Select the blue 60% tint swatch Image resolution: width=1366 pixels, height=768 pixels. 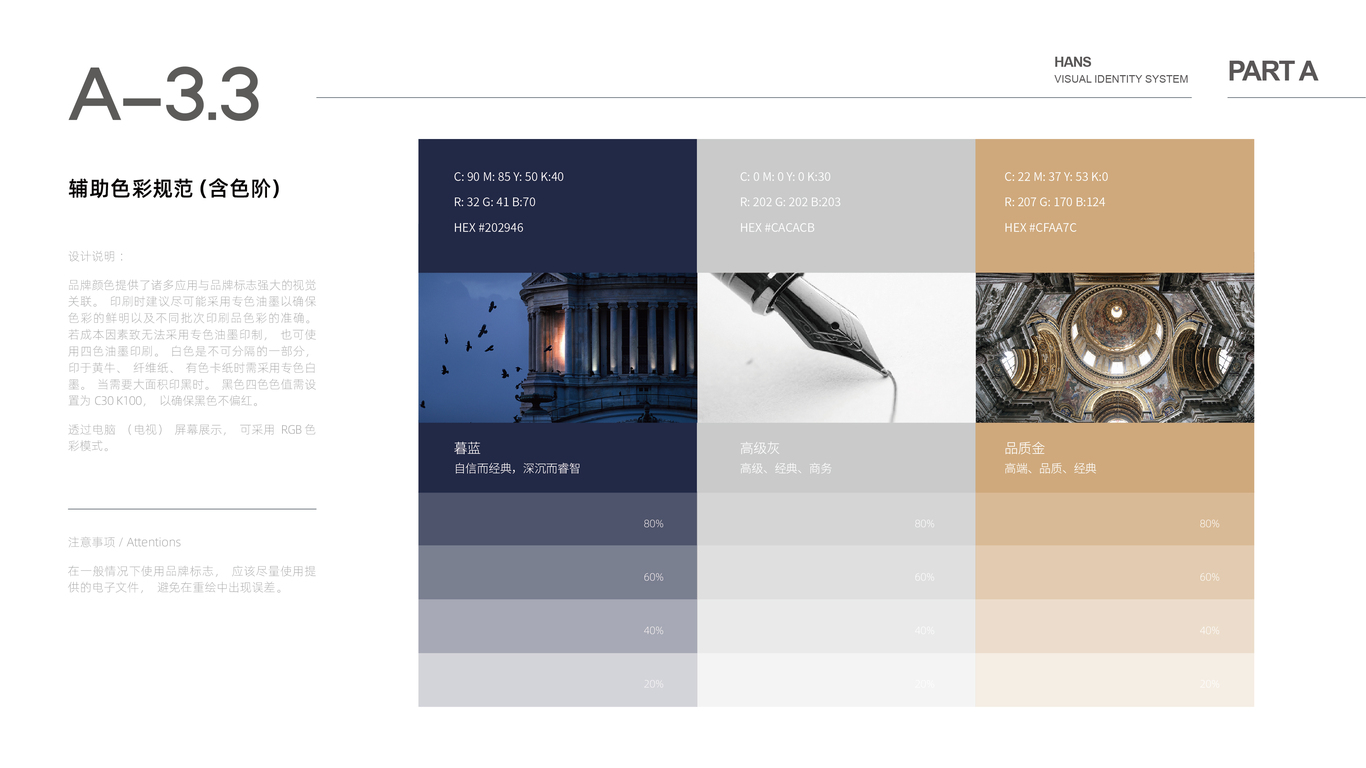(557, 572)
